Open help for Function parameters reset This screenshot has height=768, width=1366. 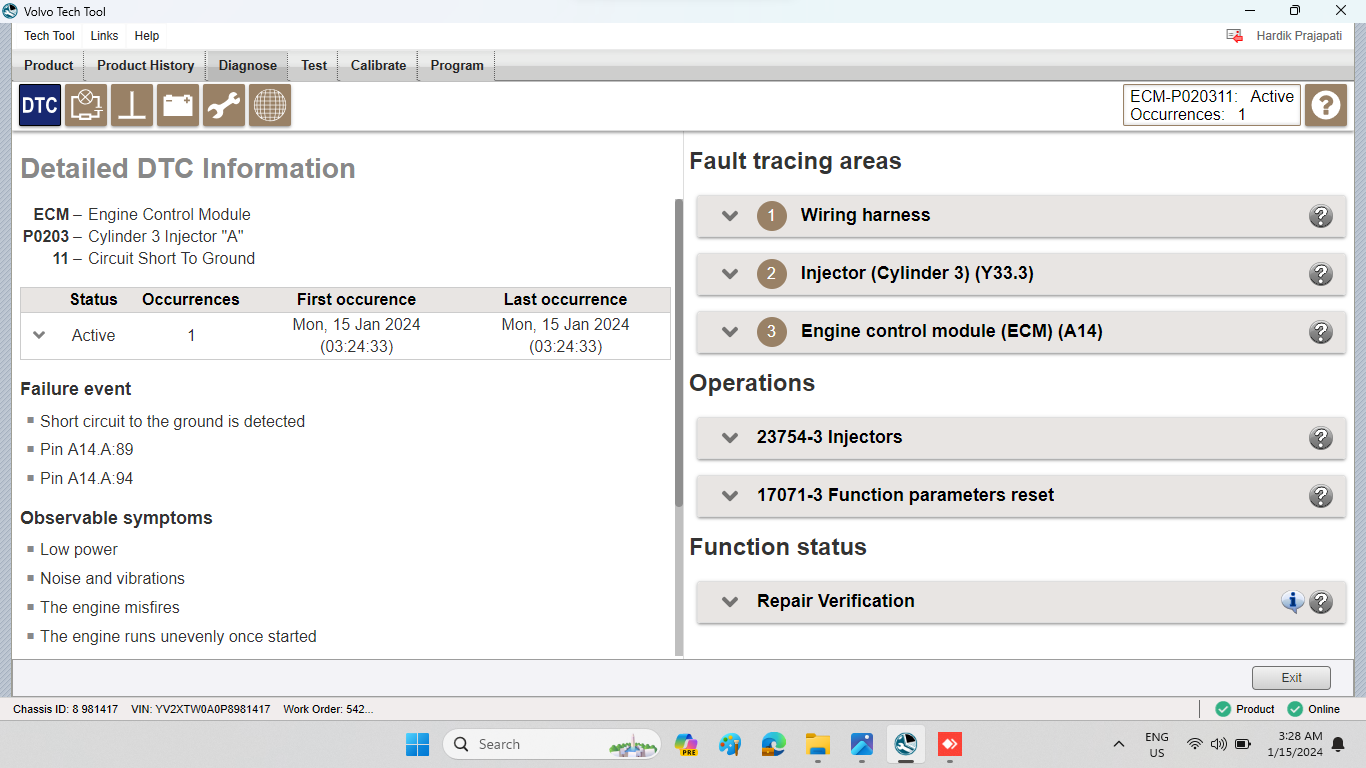point(1321,495)
